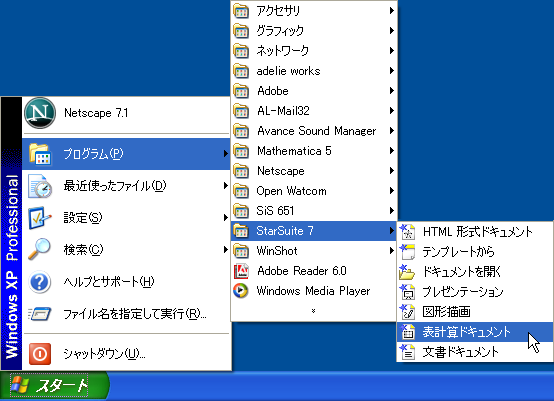Click the 表計算ドキュメント spreadsheet icon
554x401 pixels.
(x=407, y=332)
